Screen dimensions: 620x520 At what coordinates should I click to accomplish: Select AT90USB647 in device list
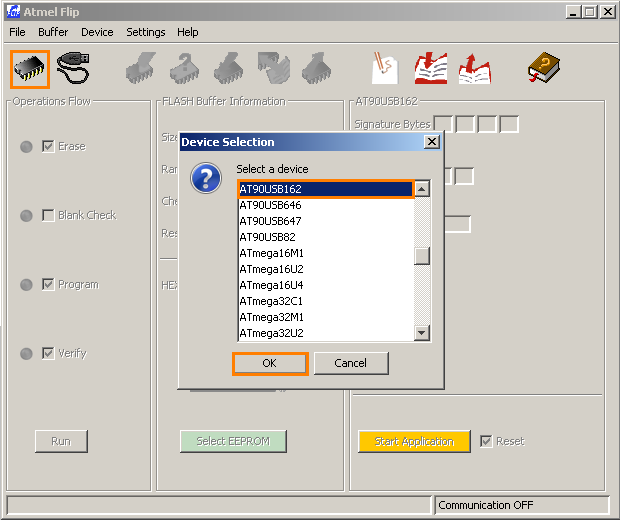point(326,221)
